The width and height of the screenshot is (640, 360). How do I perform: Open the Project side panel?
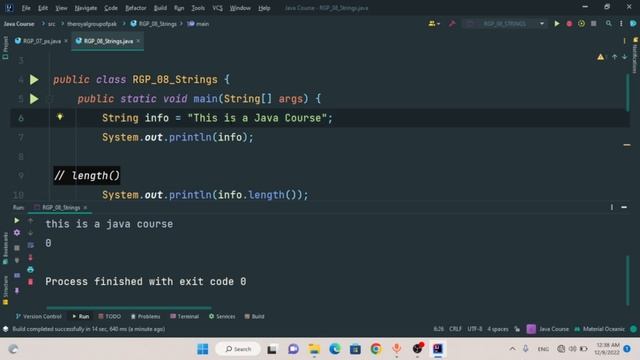point(5,48)
